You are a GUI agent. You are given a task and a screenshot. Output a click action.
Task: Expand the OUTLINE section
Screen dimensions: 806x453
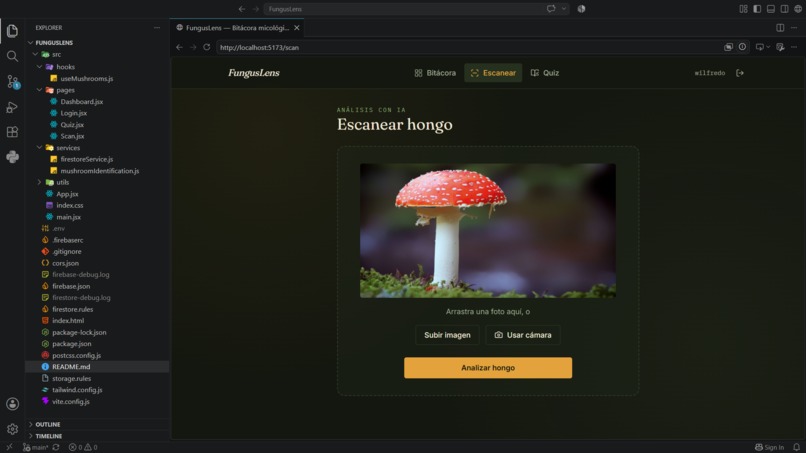tap(98, 424)
